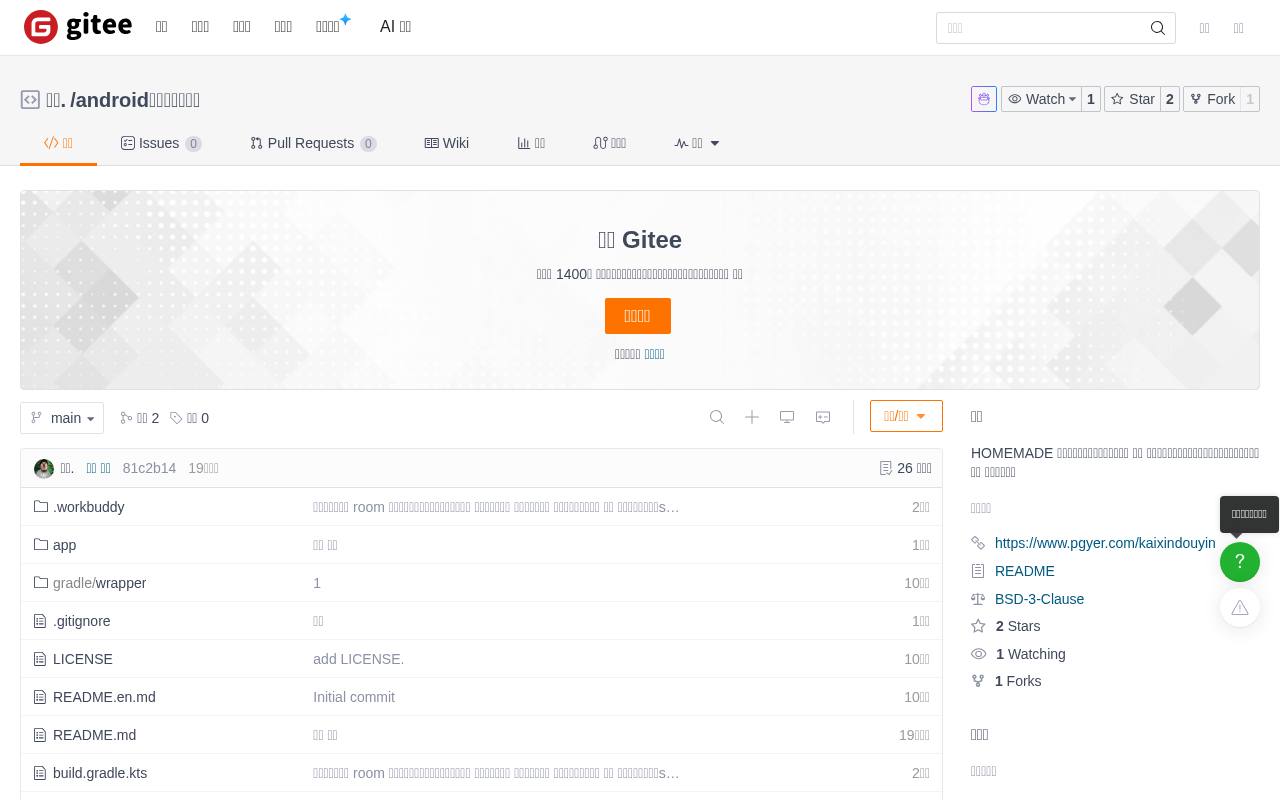
Task: Click the eye icon beside 1 Watching
Action: [x=978, y=654]
